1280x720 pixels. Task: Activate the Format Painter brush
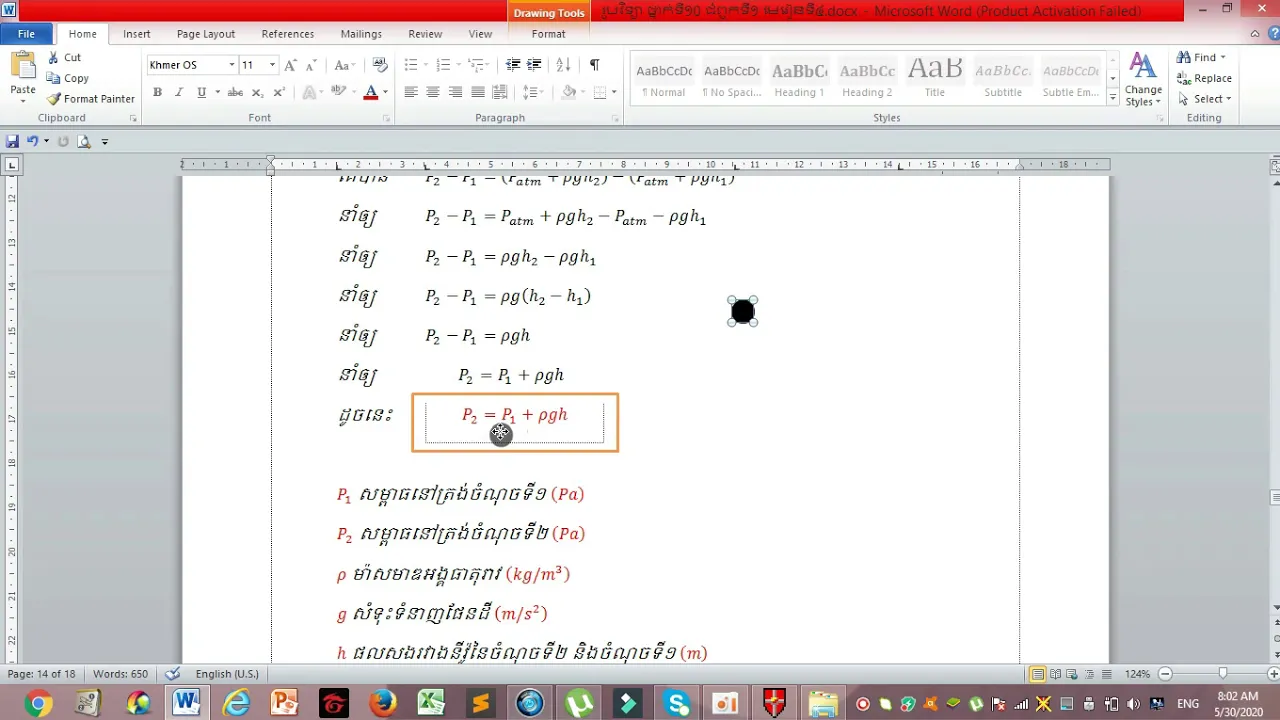coord(53,99)
